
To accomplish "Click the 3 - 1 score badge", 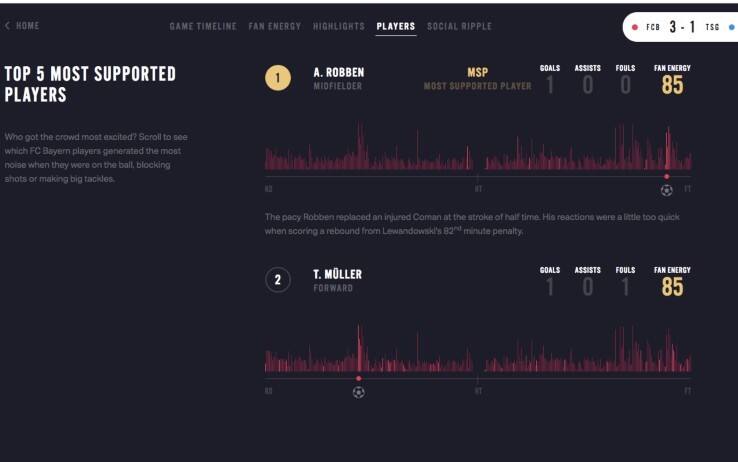I will (x=684, y=27).
